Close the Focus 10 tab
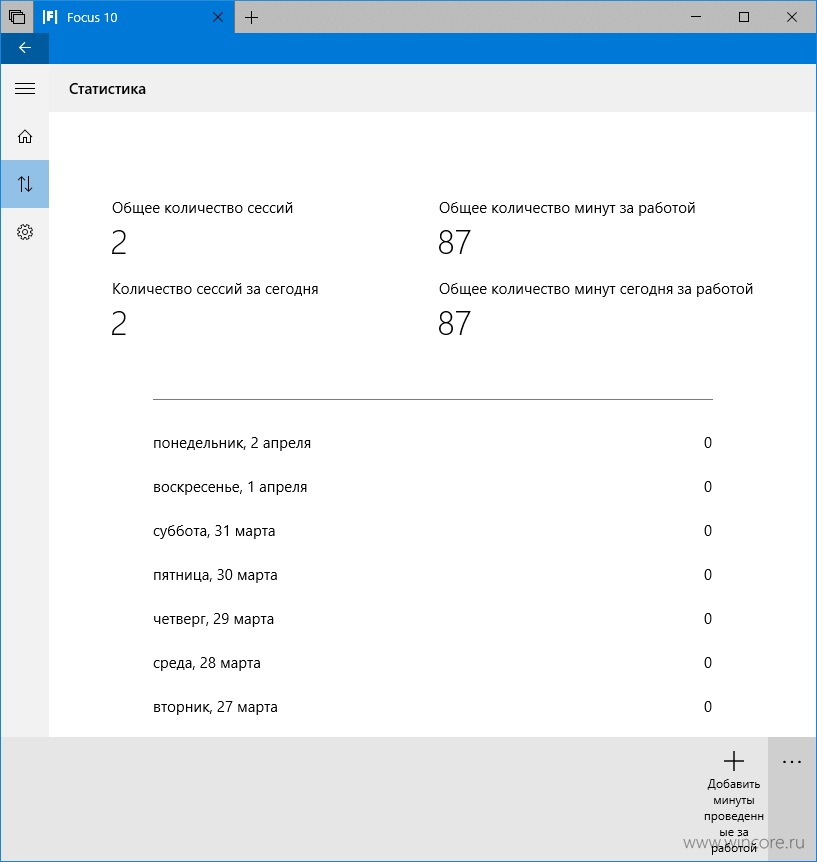Screen dimensions: 817x862 [218, 17]
